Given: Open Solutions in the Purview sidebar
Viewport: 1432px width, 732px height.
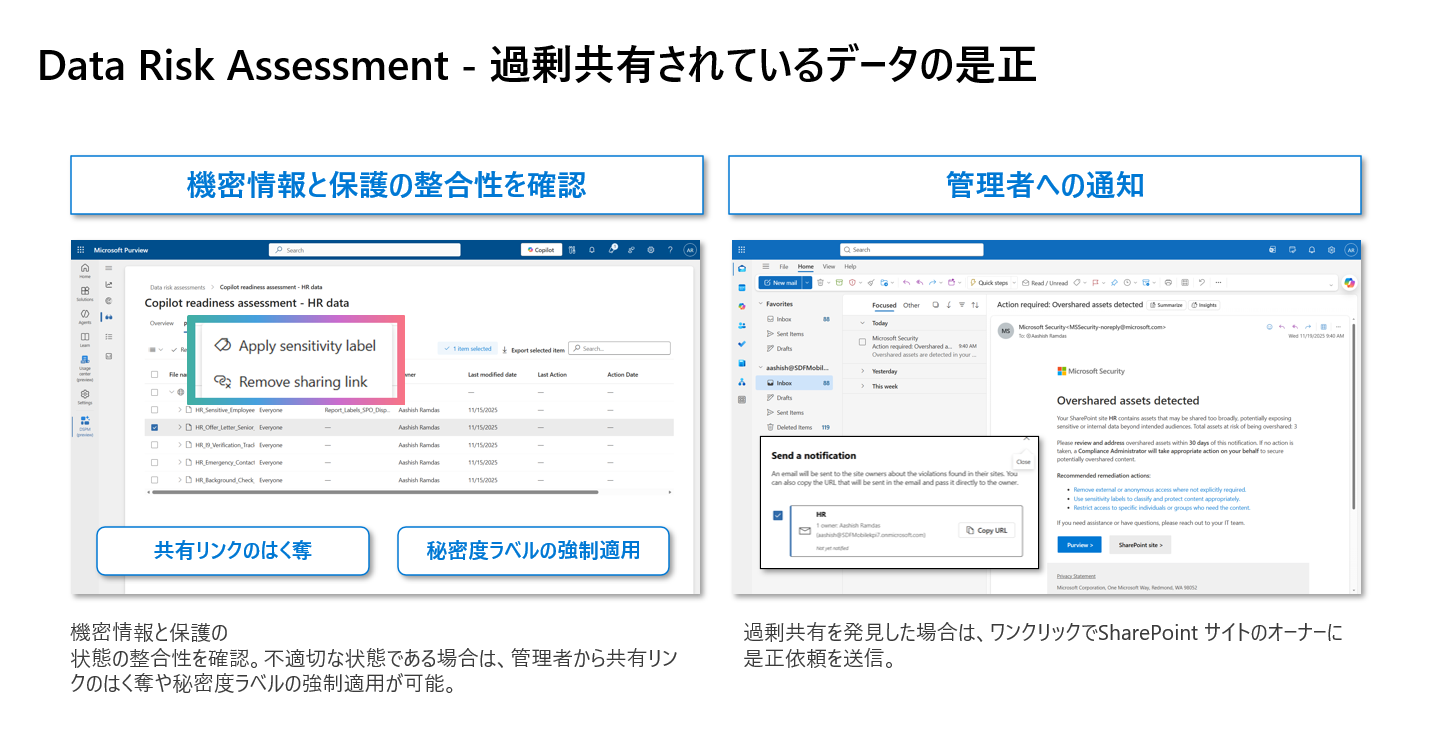Looking at the screenshot, I should [x=85, y=293].
